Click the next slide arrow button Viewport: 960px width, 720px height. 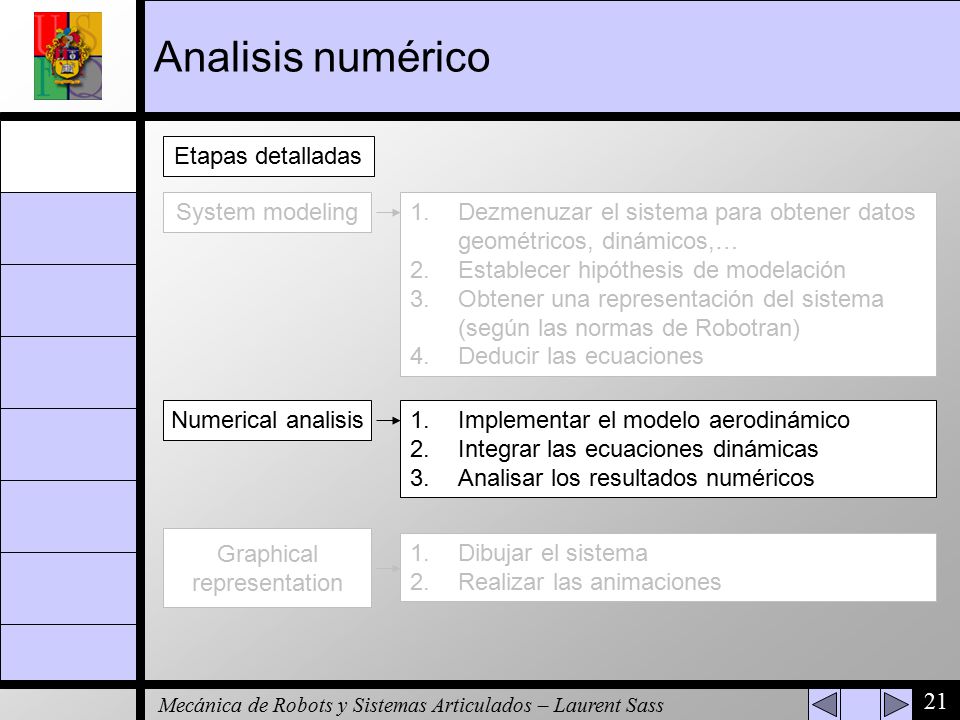point(895,704)
